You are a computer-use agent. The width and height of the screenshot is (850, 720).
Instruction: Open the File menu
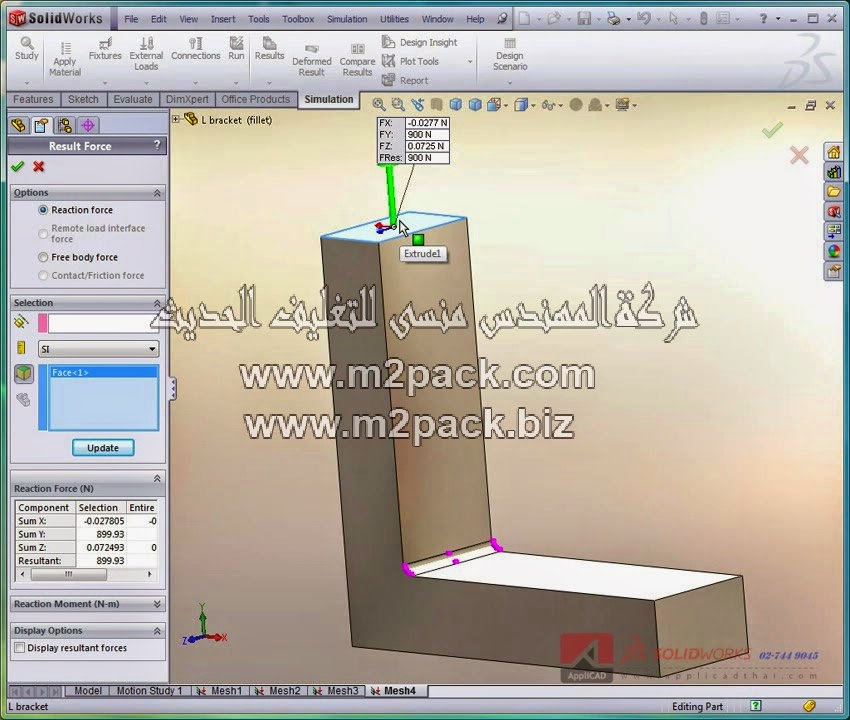tap(131, 19)
